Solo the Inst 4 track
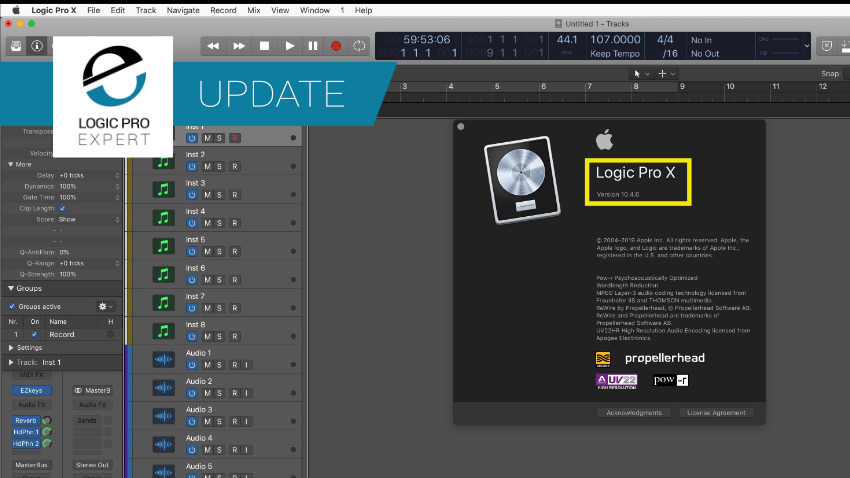This screenshot has height=478, width=850. click(x=220, y=223)
